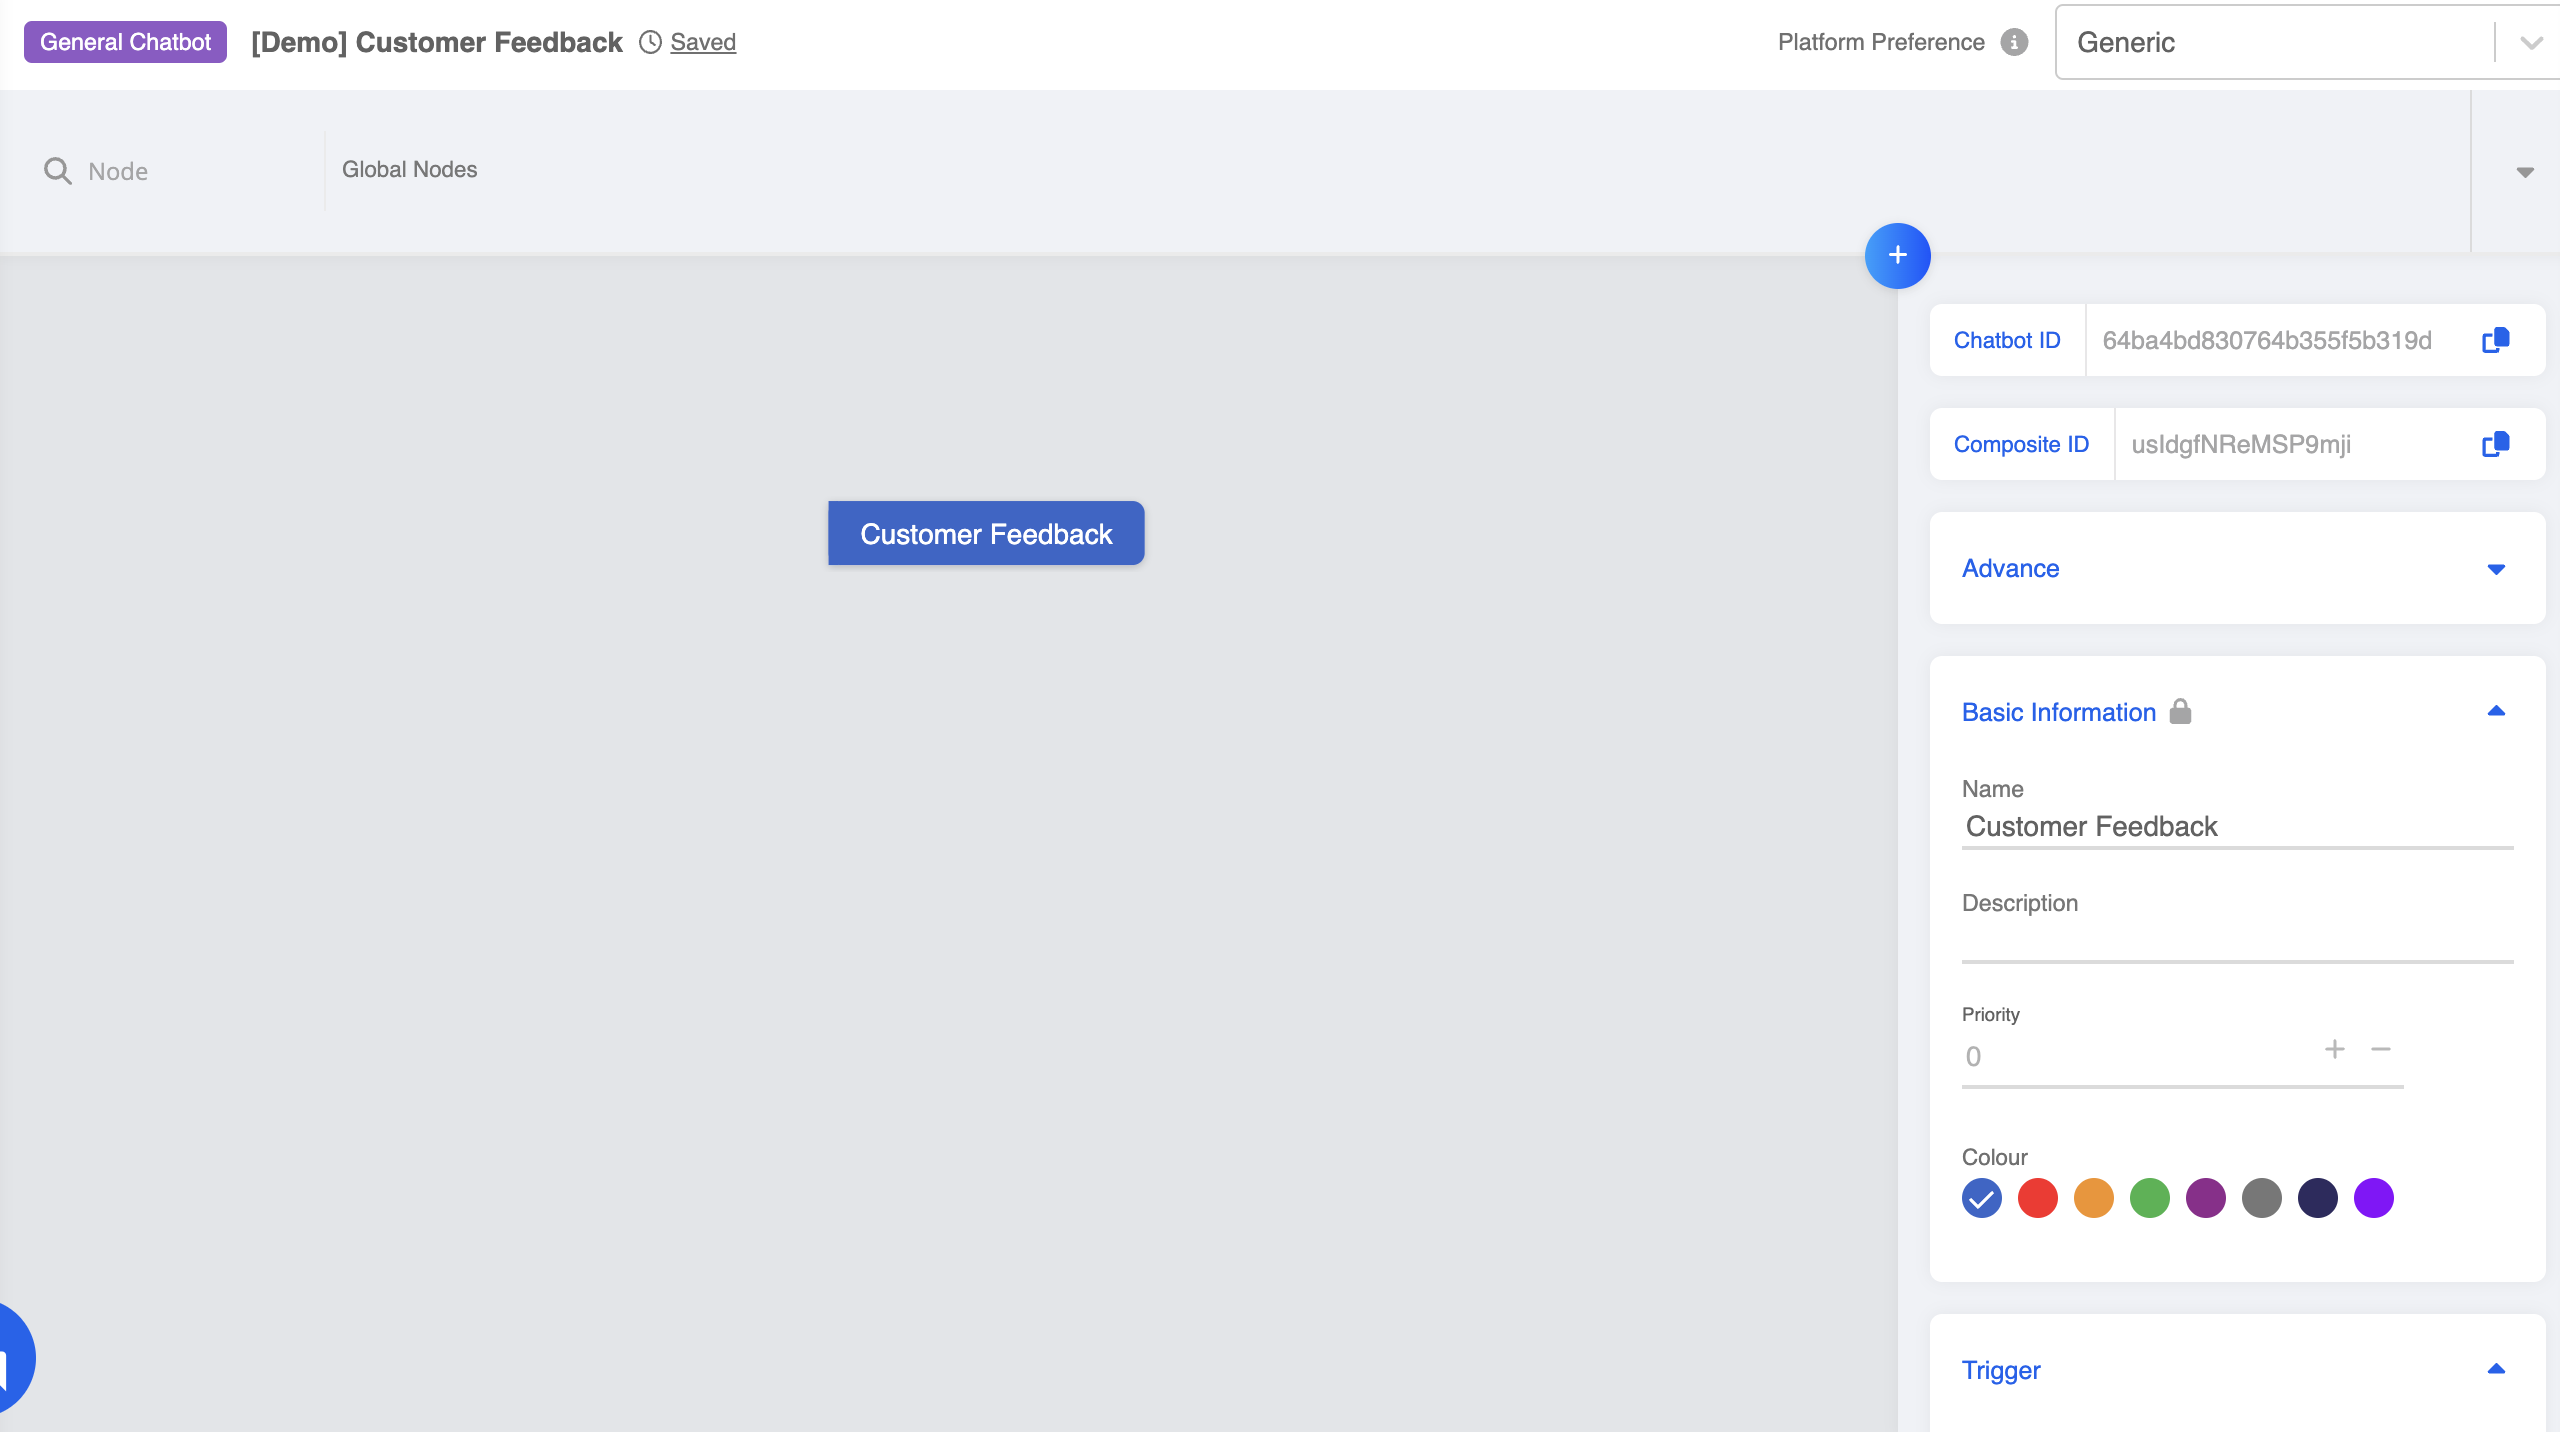Click the blue plus add node button
Screen dimensions: 2560x1432
coord(1897,256)
